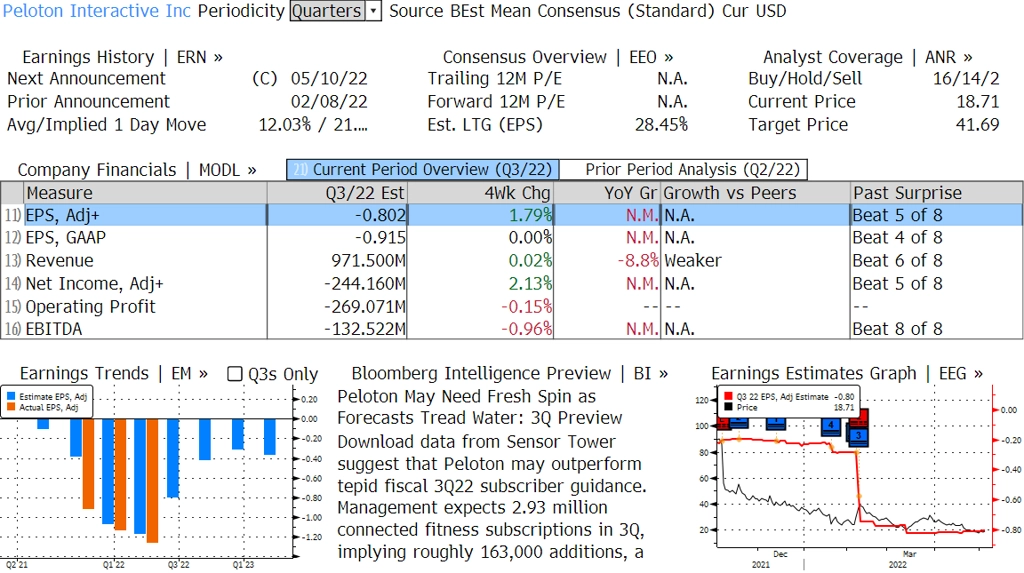The height and width of the screenshot is (573, 1024).
Task: Click Prior Announcement date 02/08/22
Action: pyautogui.click(x=329, y=102)
